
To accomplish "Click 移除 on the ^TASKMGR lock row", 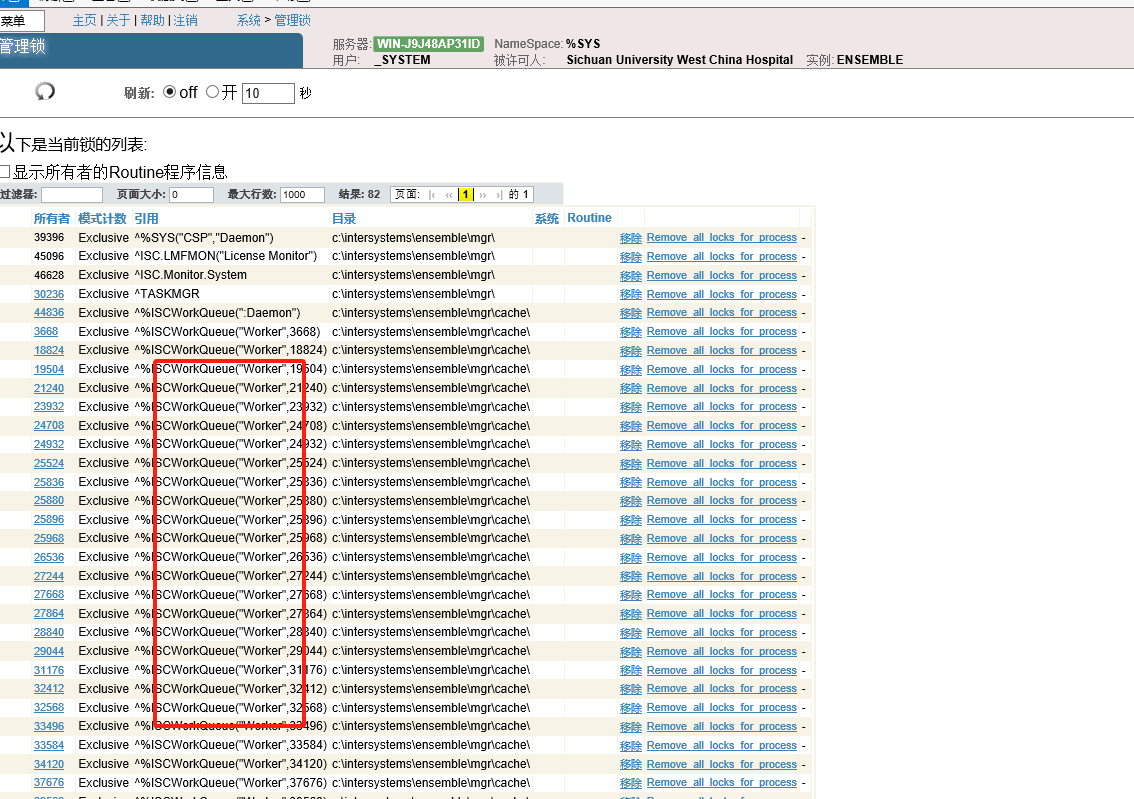I will click(630, 293).
